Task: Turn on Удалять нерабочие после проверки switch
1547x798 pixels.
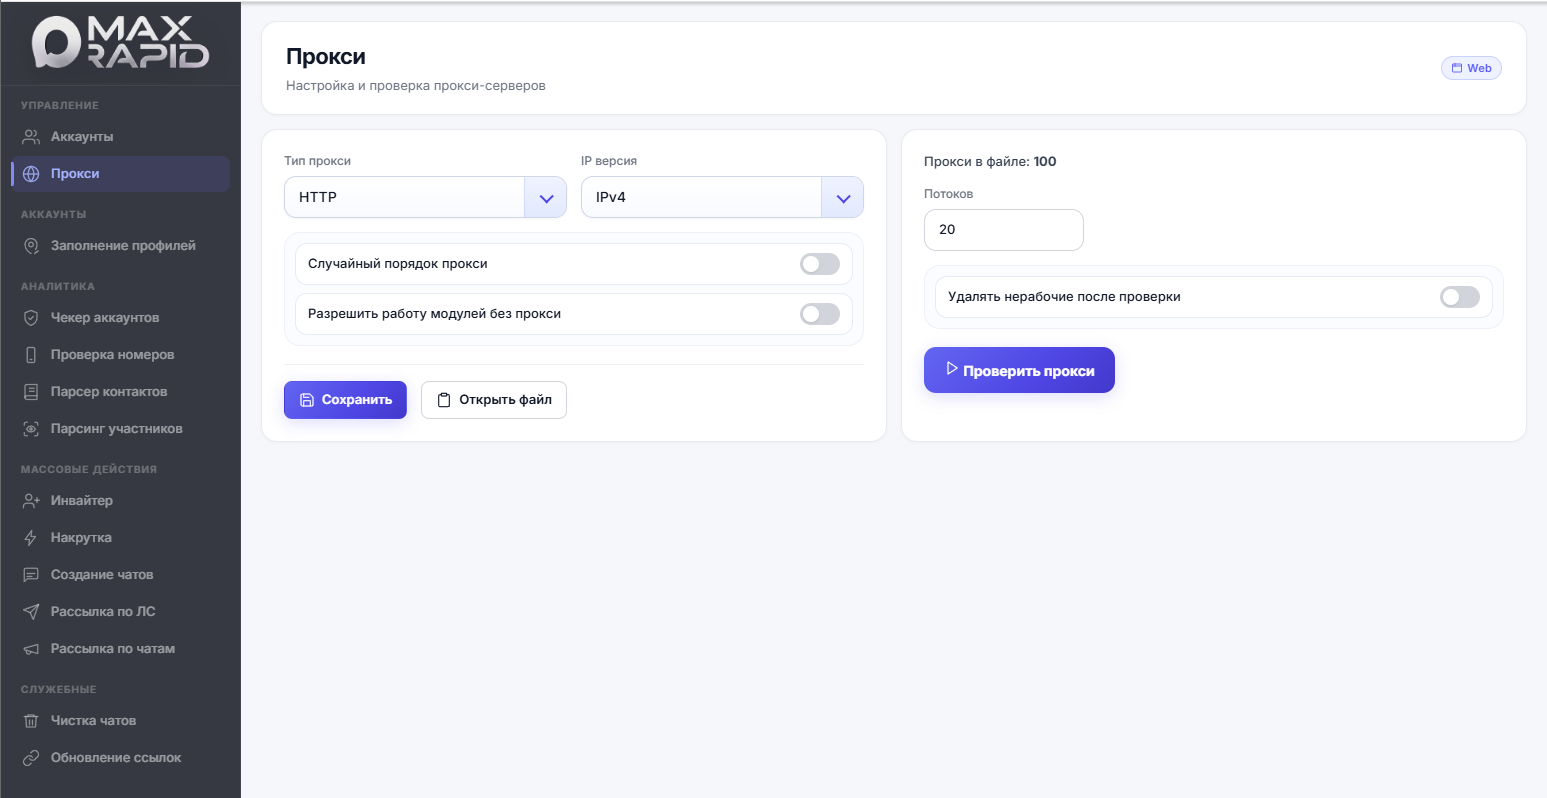Action: coord(1459,297)
